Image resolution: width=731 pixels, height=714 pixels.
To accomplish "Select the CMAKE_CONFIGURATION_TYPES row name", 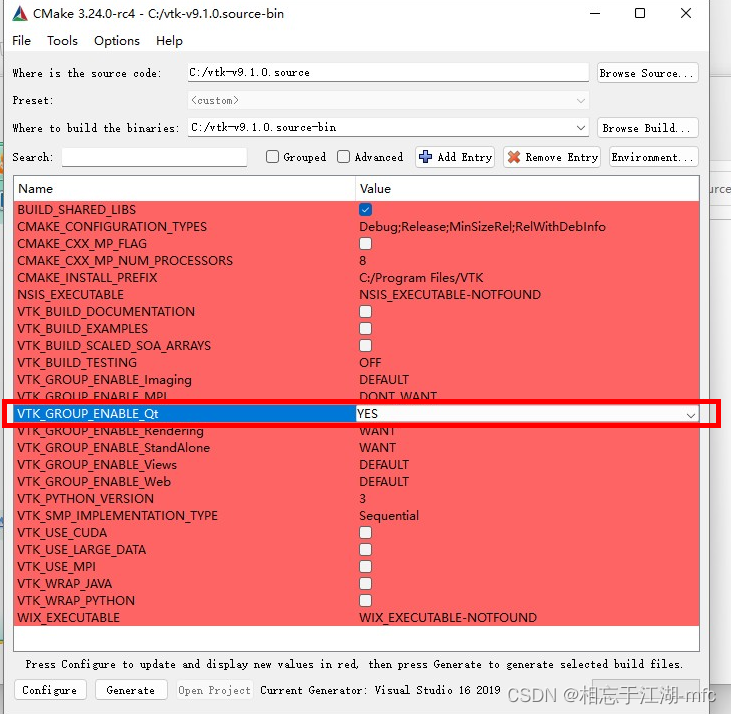I will point(112,227).
